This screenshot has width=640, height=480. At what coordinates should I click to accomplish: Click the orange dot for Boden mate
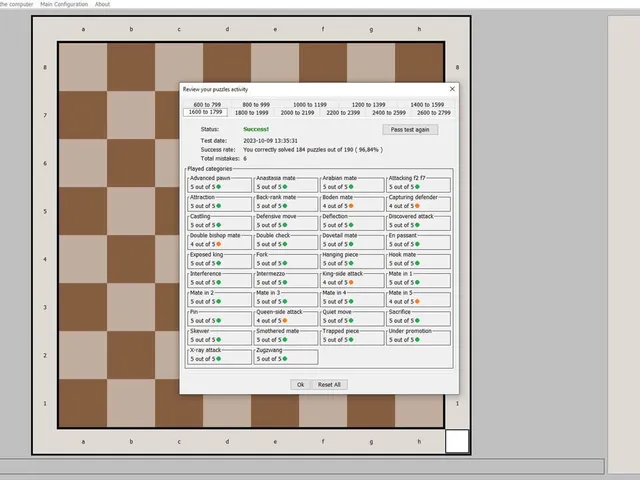pyautogui.click(x=351, y=206)
